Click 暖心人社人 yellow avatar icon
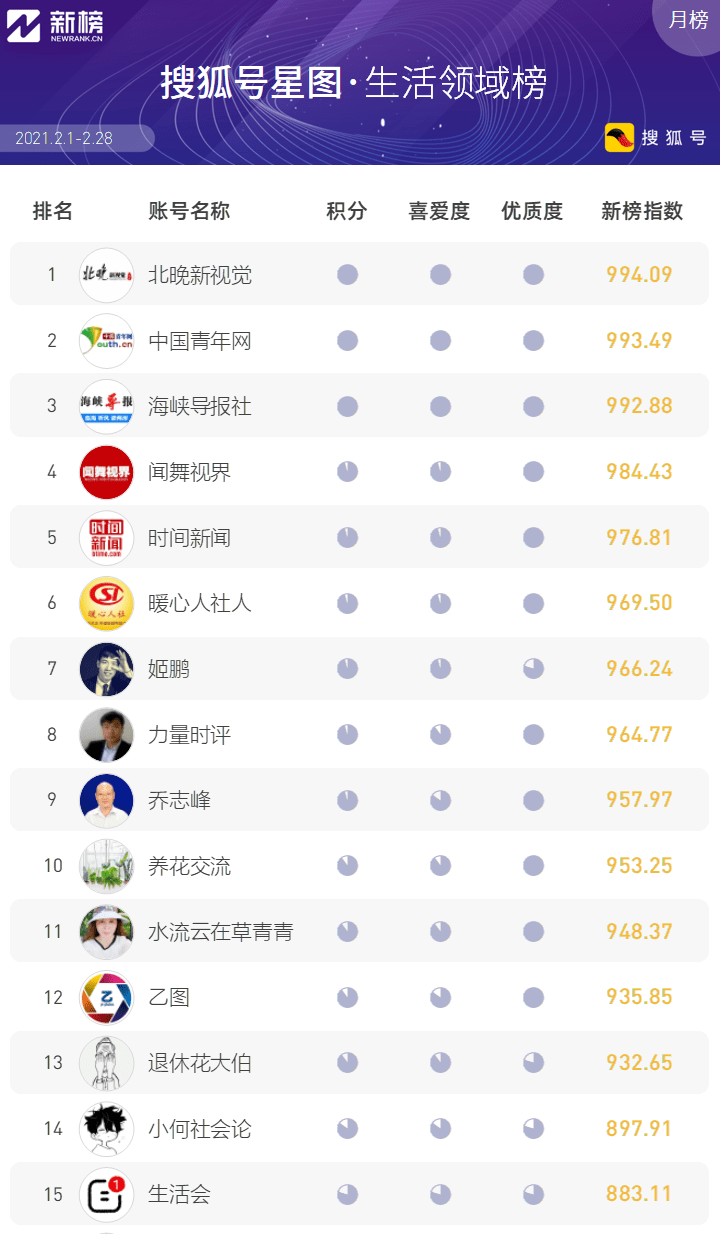This screenshot has height=1234, width=720. pos(106,603)
